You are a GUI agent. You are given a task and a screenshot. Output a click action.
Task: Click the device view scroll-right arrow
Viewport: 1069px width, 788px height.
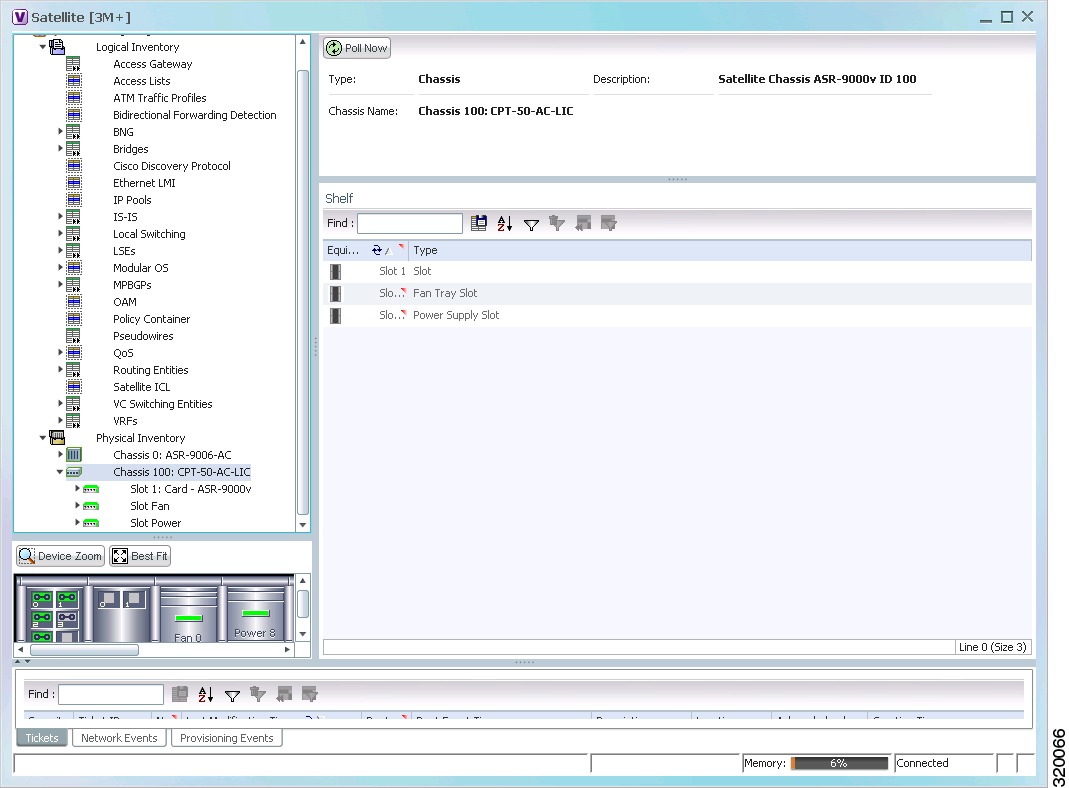(x=287, y=650)
